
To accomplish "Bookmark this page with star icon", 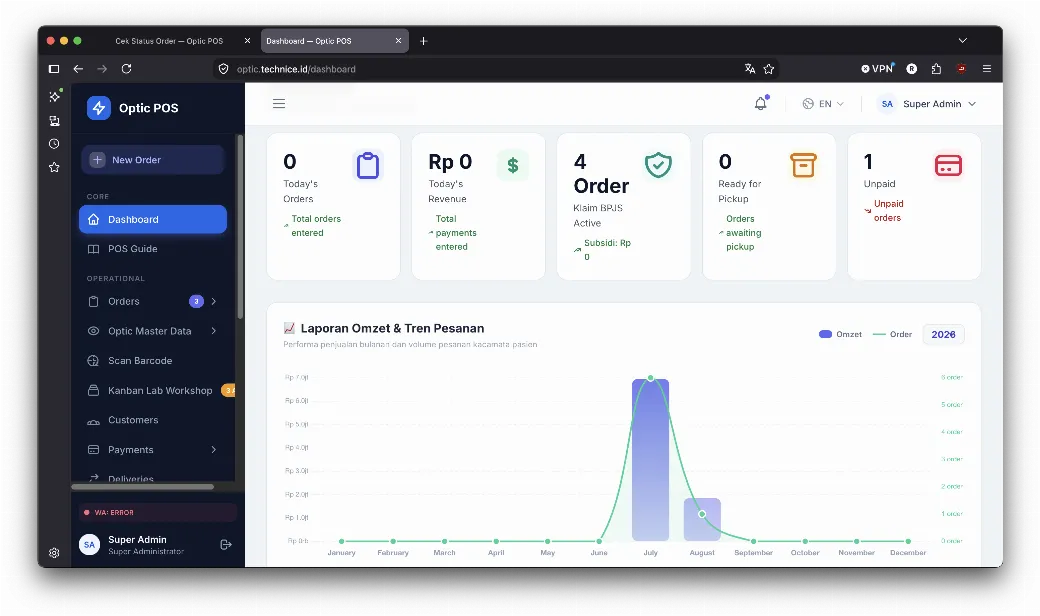I will click(x=769, y=69).
